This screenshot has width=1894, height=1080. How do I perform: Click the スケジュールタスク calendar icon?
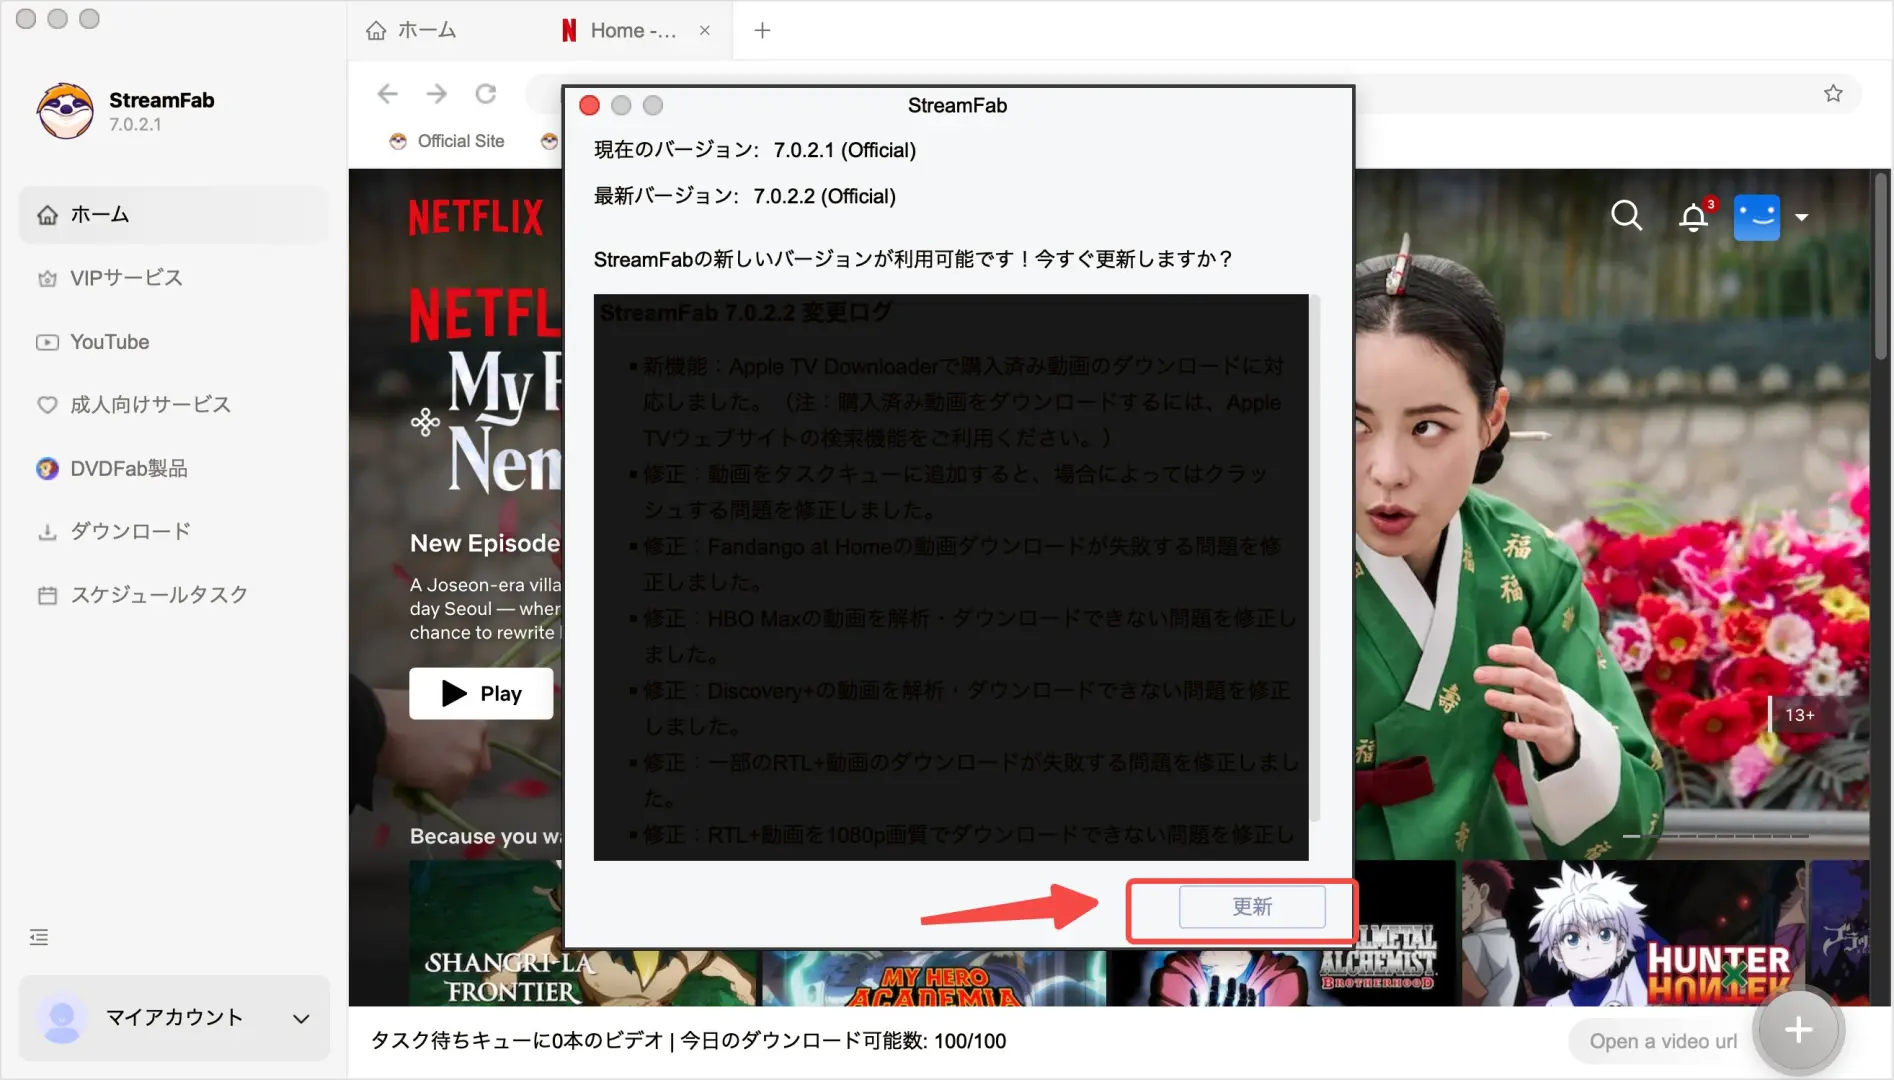coord(47,595)
